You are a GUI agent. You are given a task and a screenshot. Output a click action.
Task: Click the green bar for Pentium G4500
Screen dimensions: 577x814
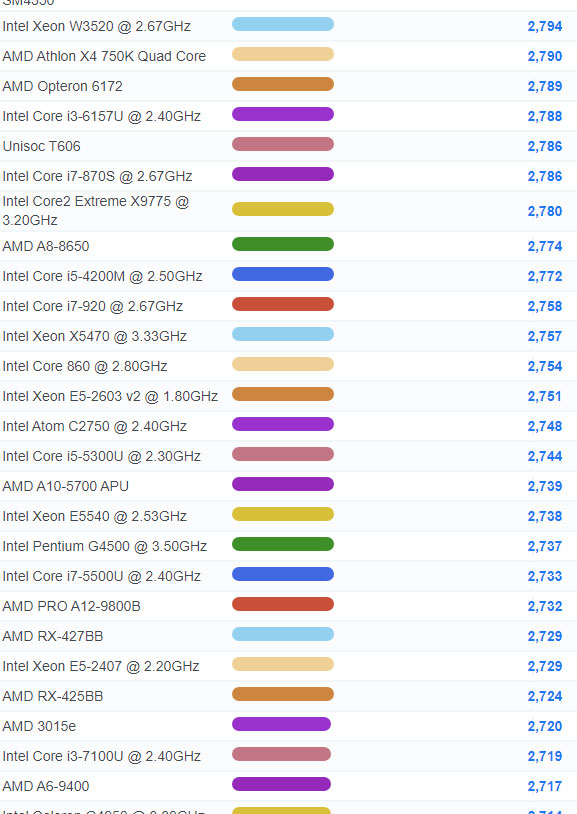[283, 545]
